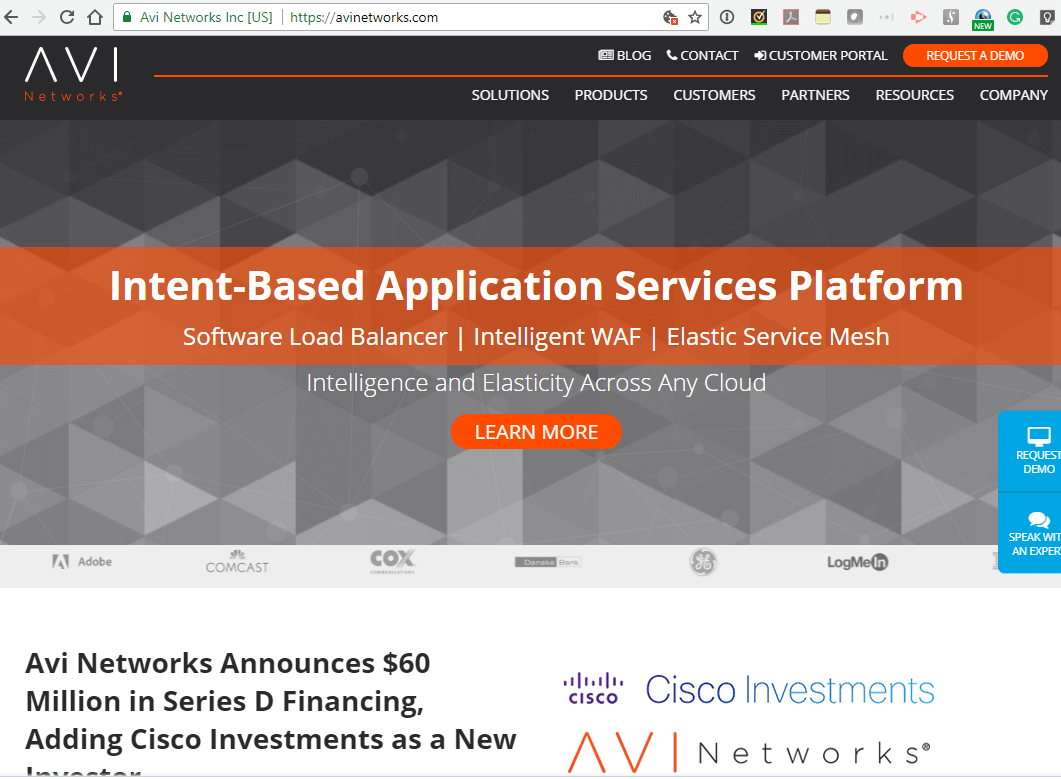Reload the page using the refresh icon

(66, 17)
